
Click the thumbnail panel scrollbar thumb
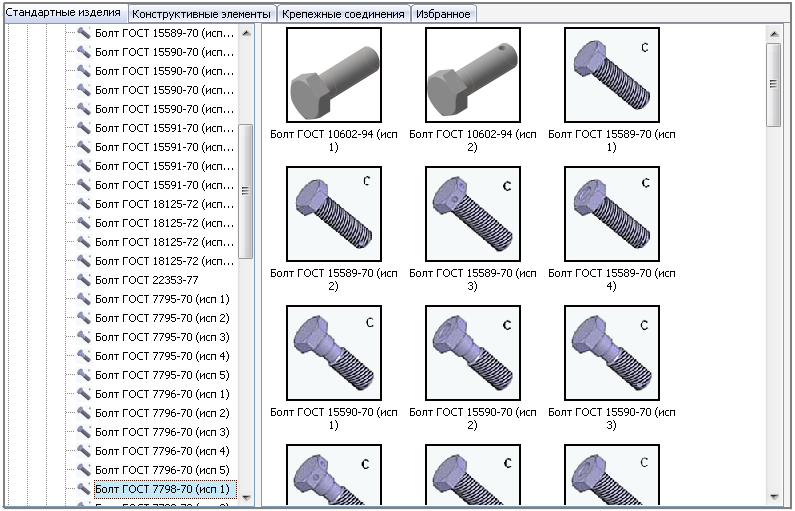(x=774, y=85)
